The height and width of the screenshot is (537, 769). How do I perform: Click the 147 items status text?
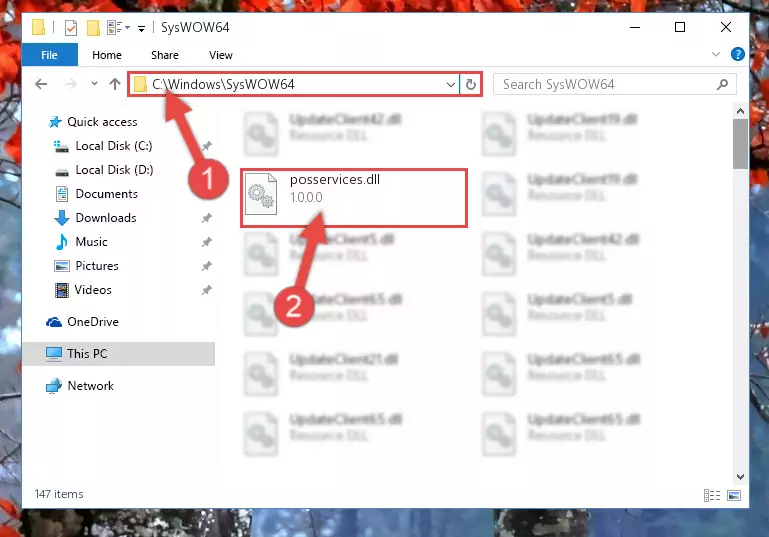point(59,494)
